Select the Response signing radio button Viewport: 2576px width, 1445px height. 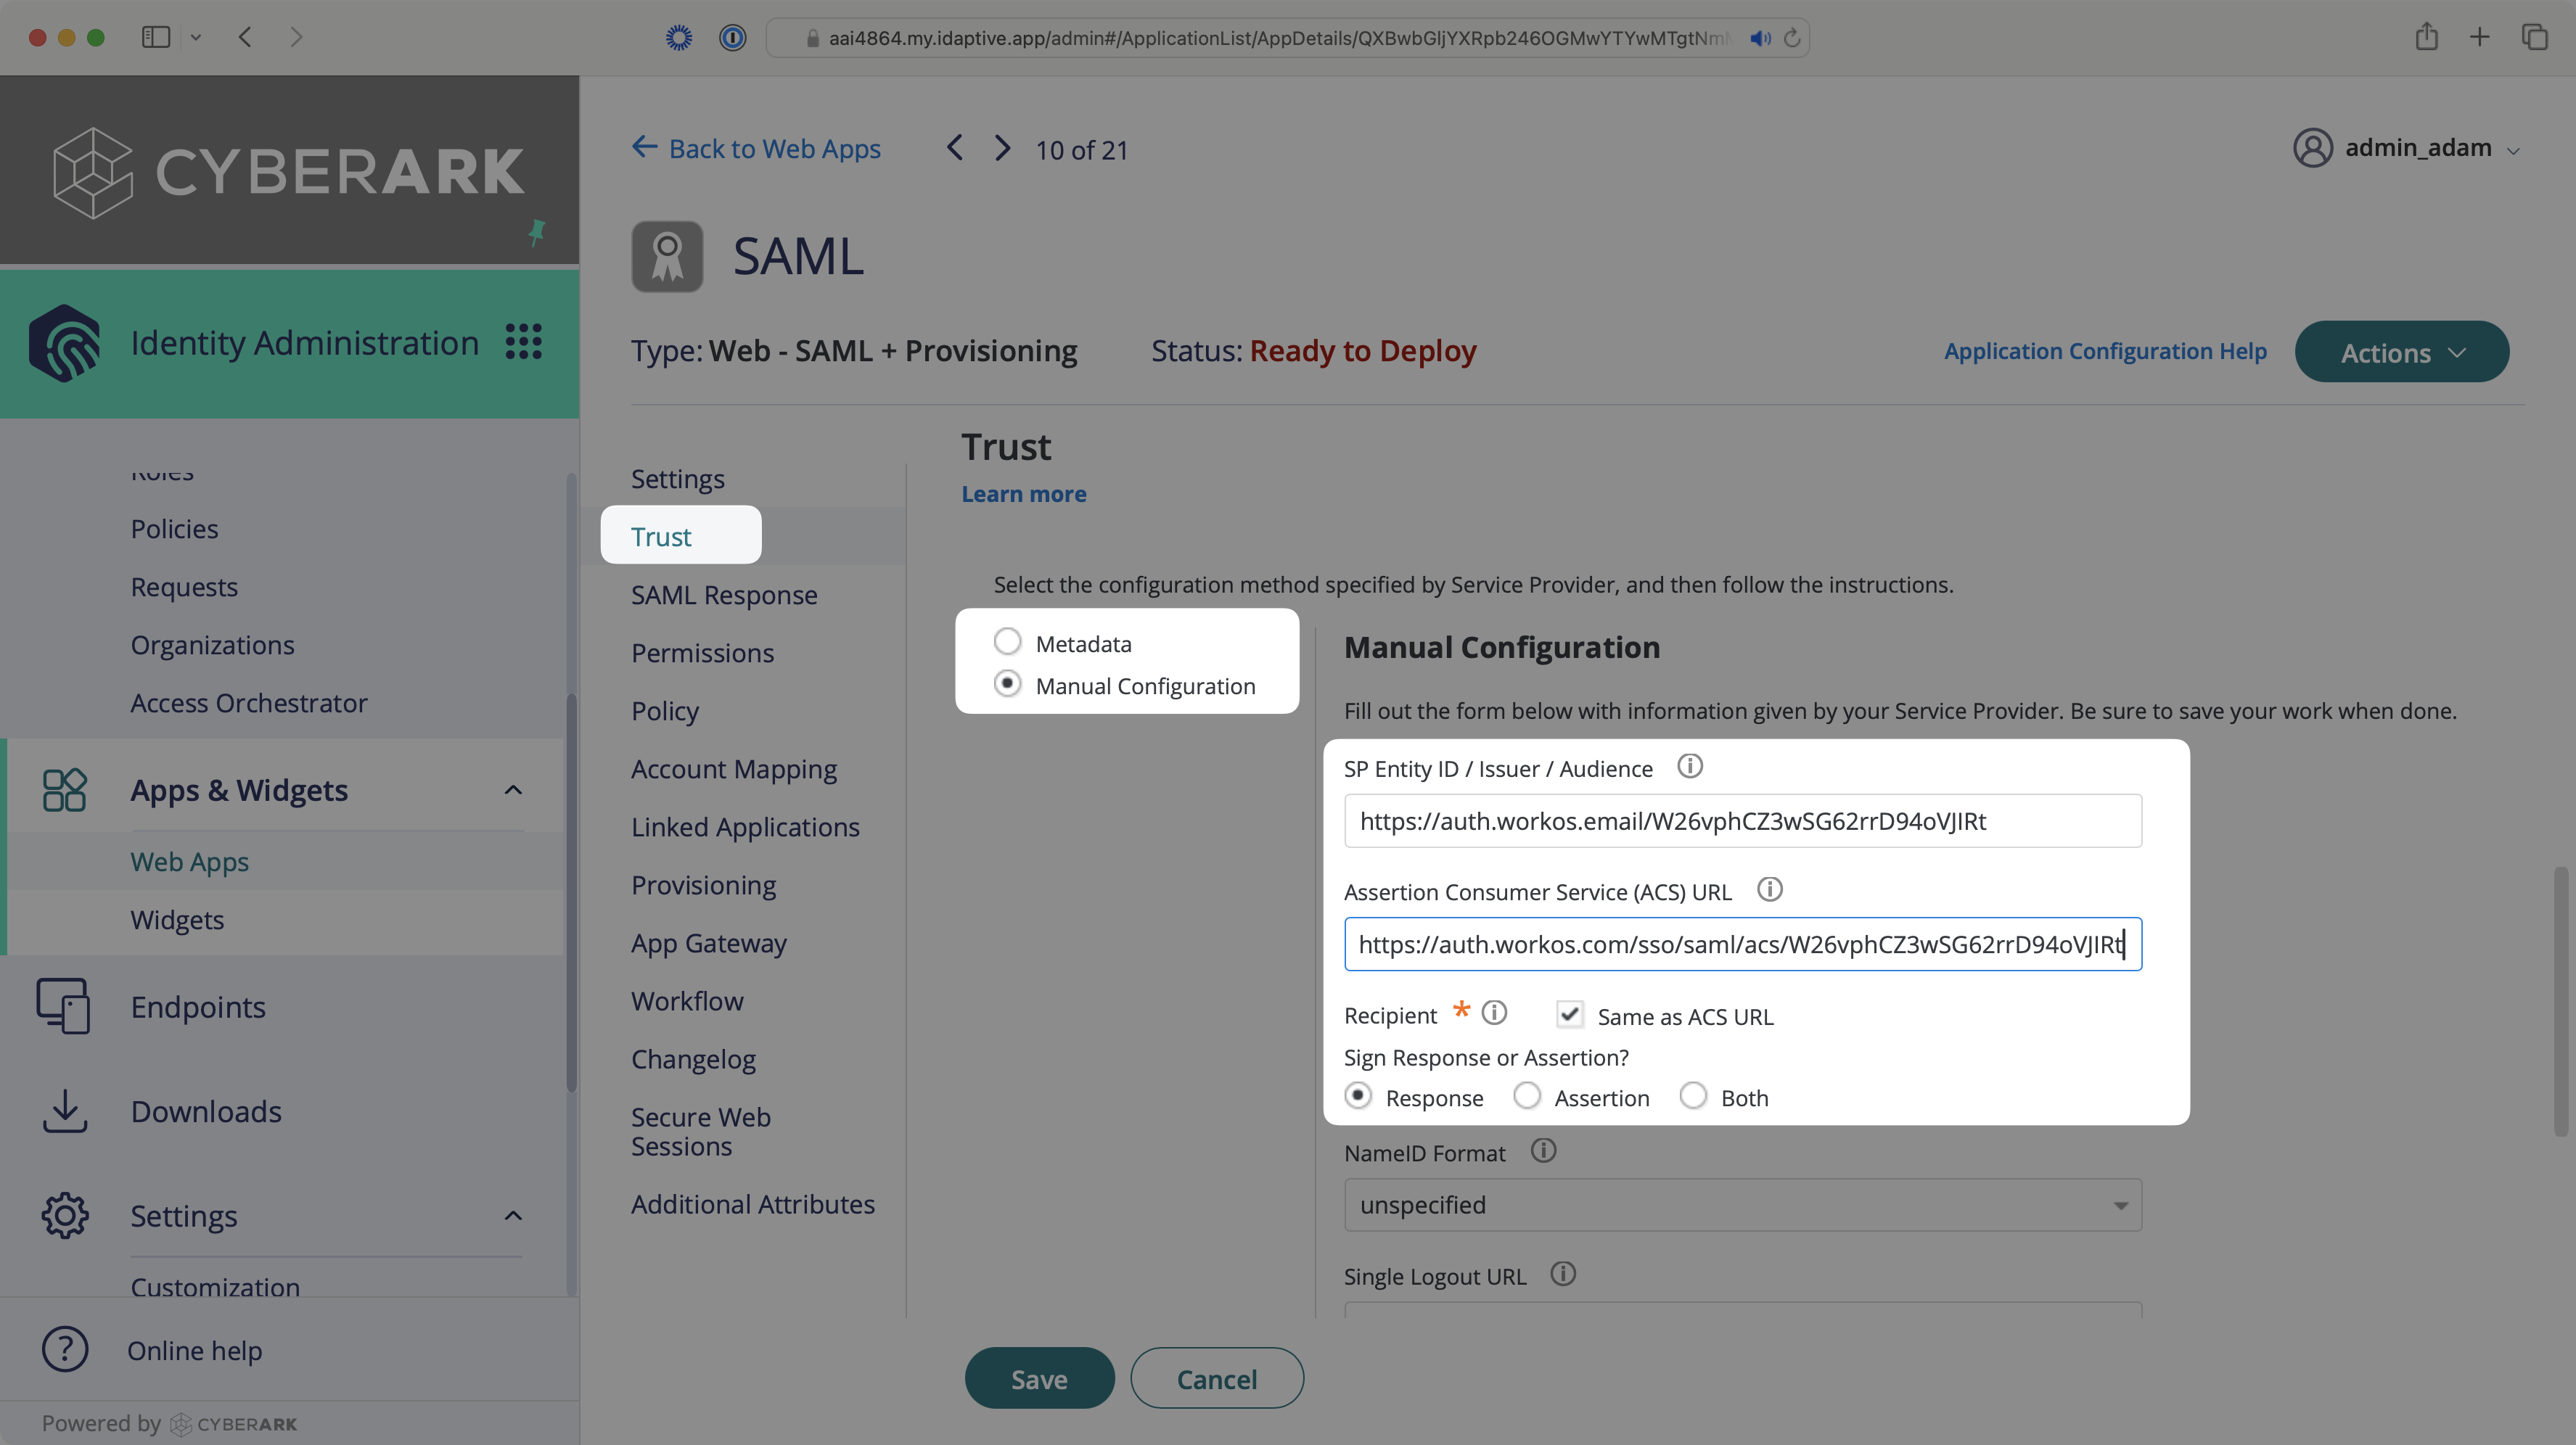click(x=1357, y=1097)
